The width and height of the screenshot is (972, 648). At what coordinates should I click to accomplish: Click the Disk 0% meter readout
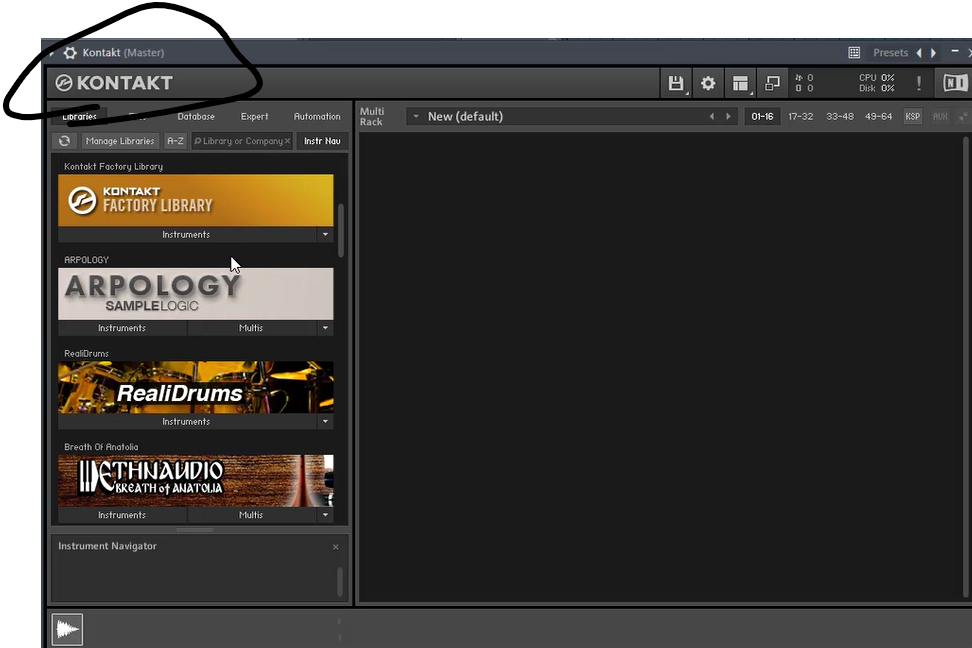(x=877, y=89)
